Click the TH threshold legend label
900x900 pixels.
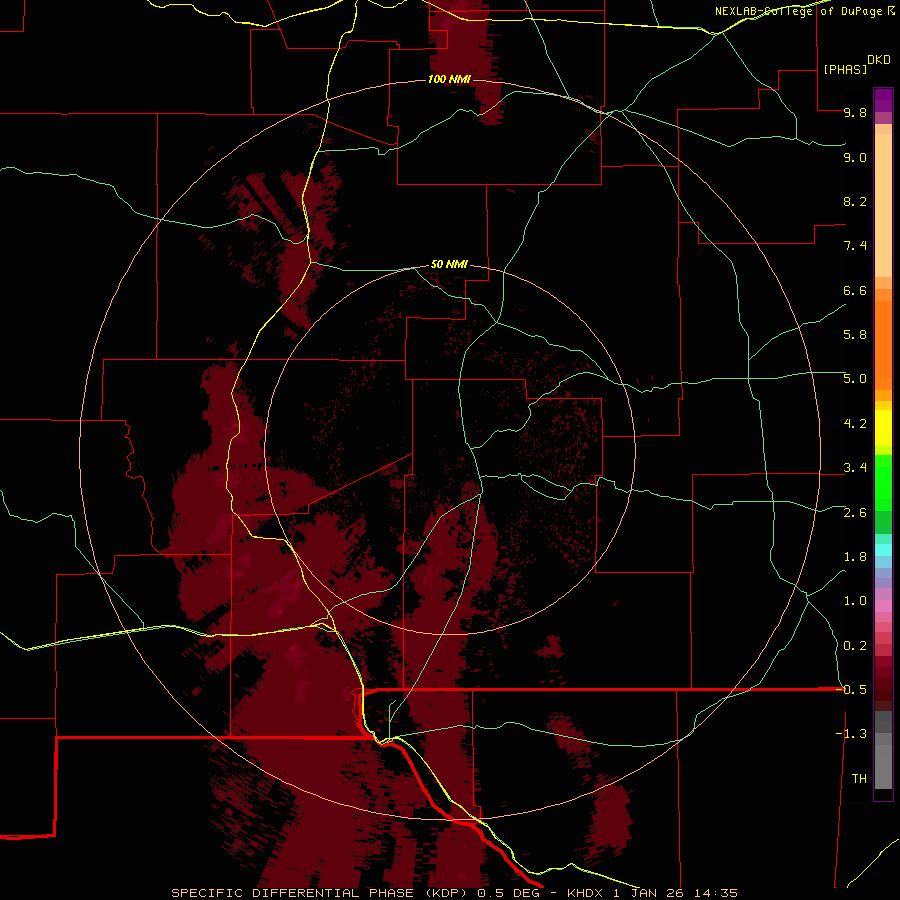pyautogui.click(x=859, y=779)
